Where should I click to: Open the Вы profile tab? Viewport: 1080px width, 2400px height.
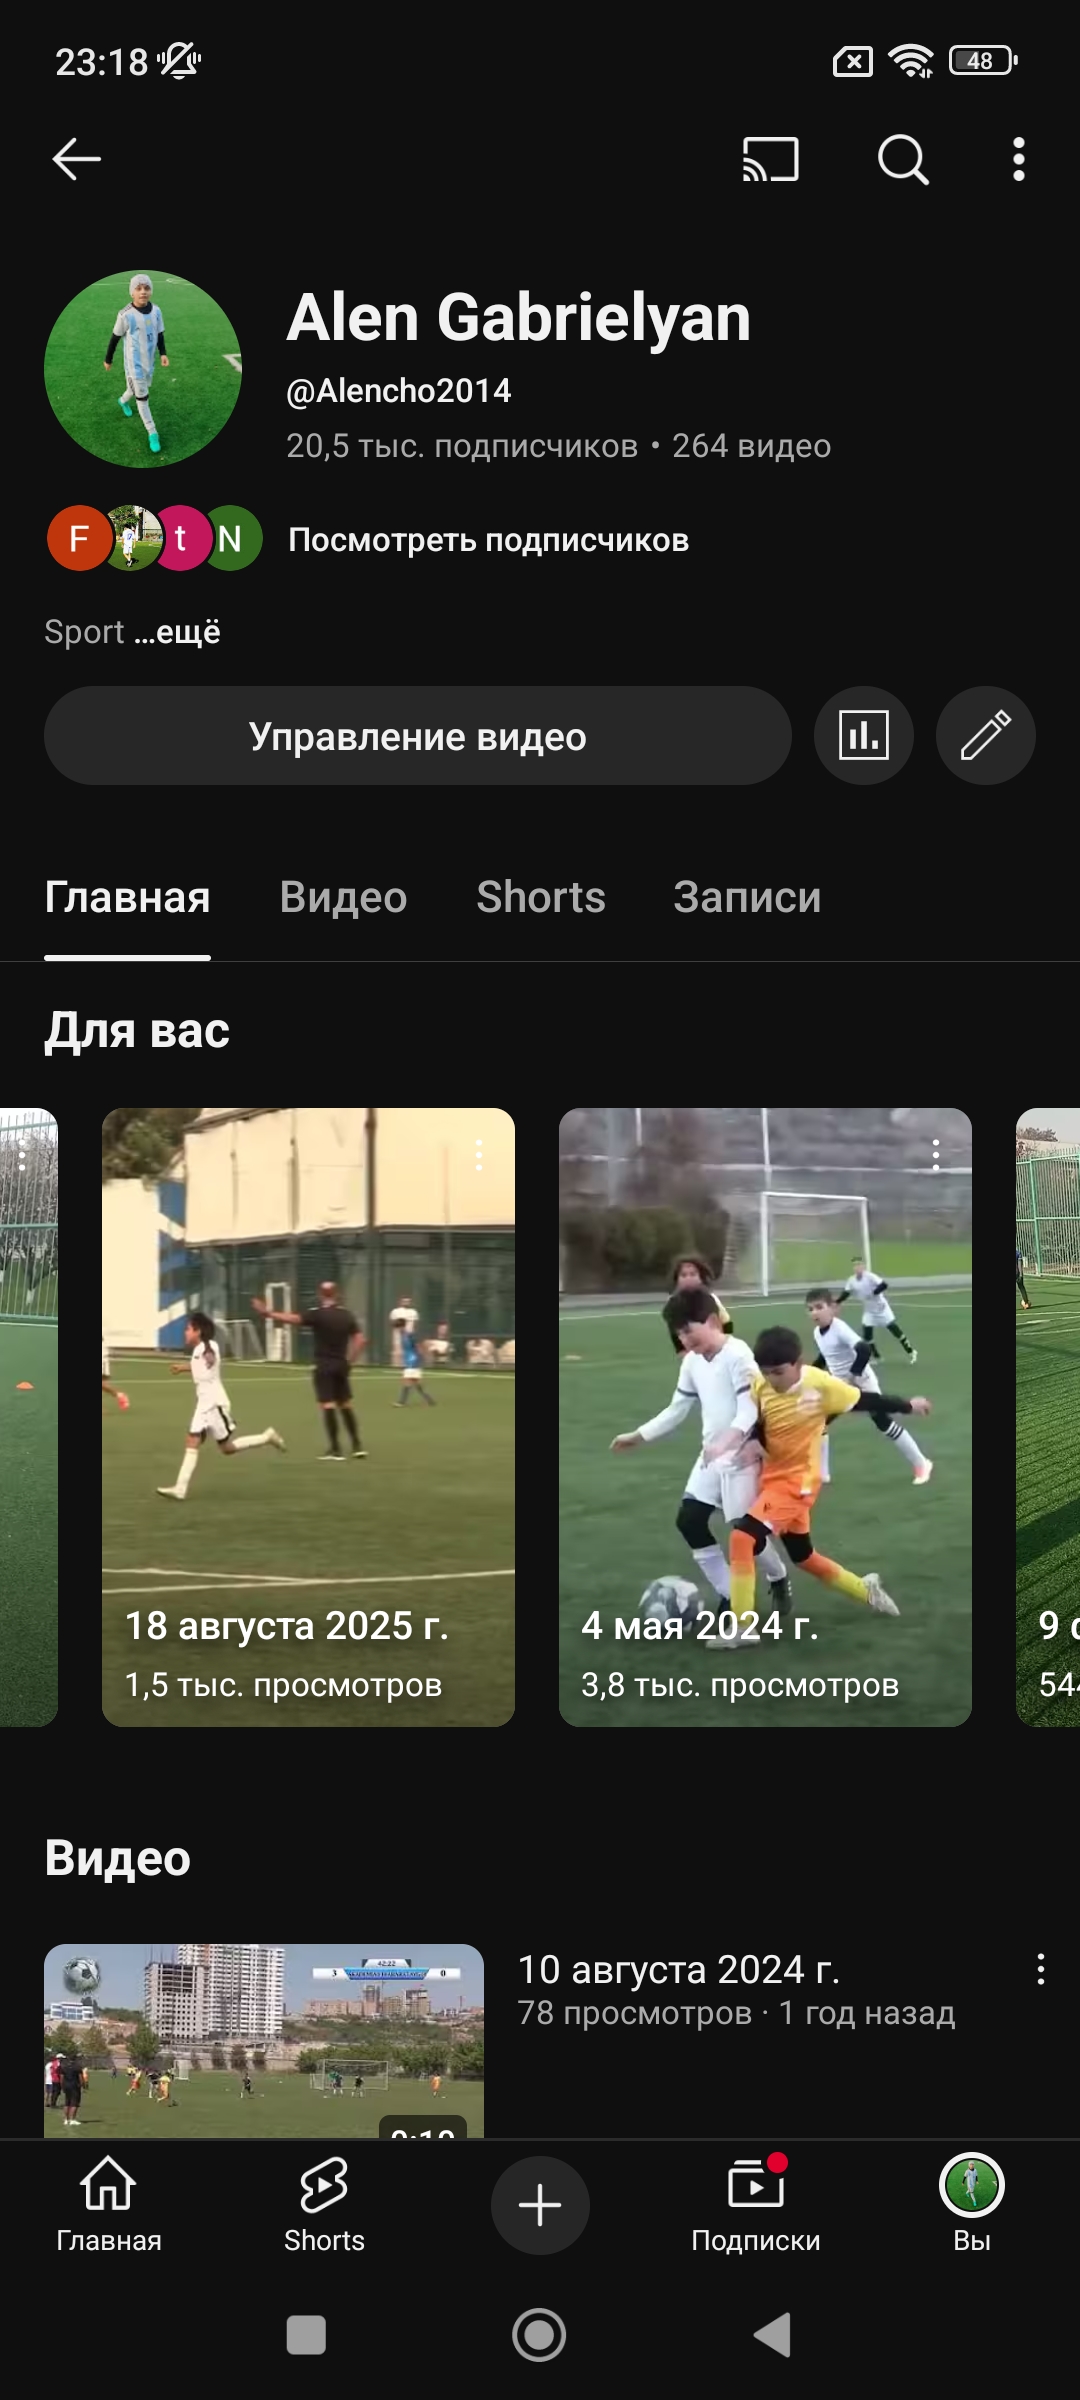[971, 2204]
